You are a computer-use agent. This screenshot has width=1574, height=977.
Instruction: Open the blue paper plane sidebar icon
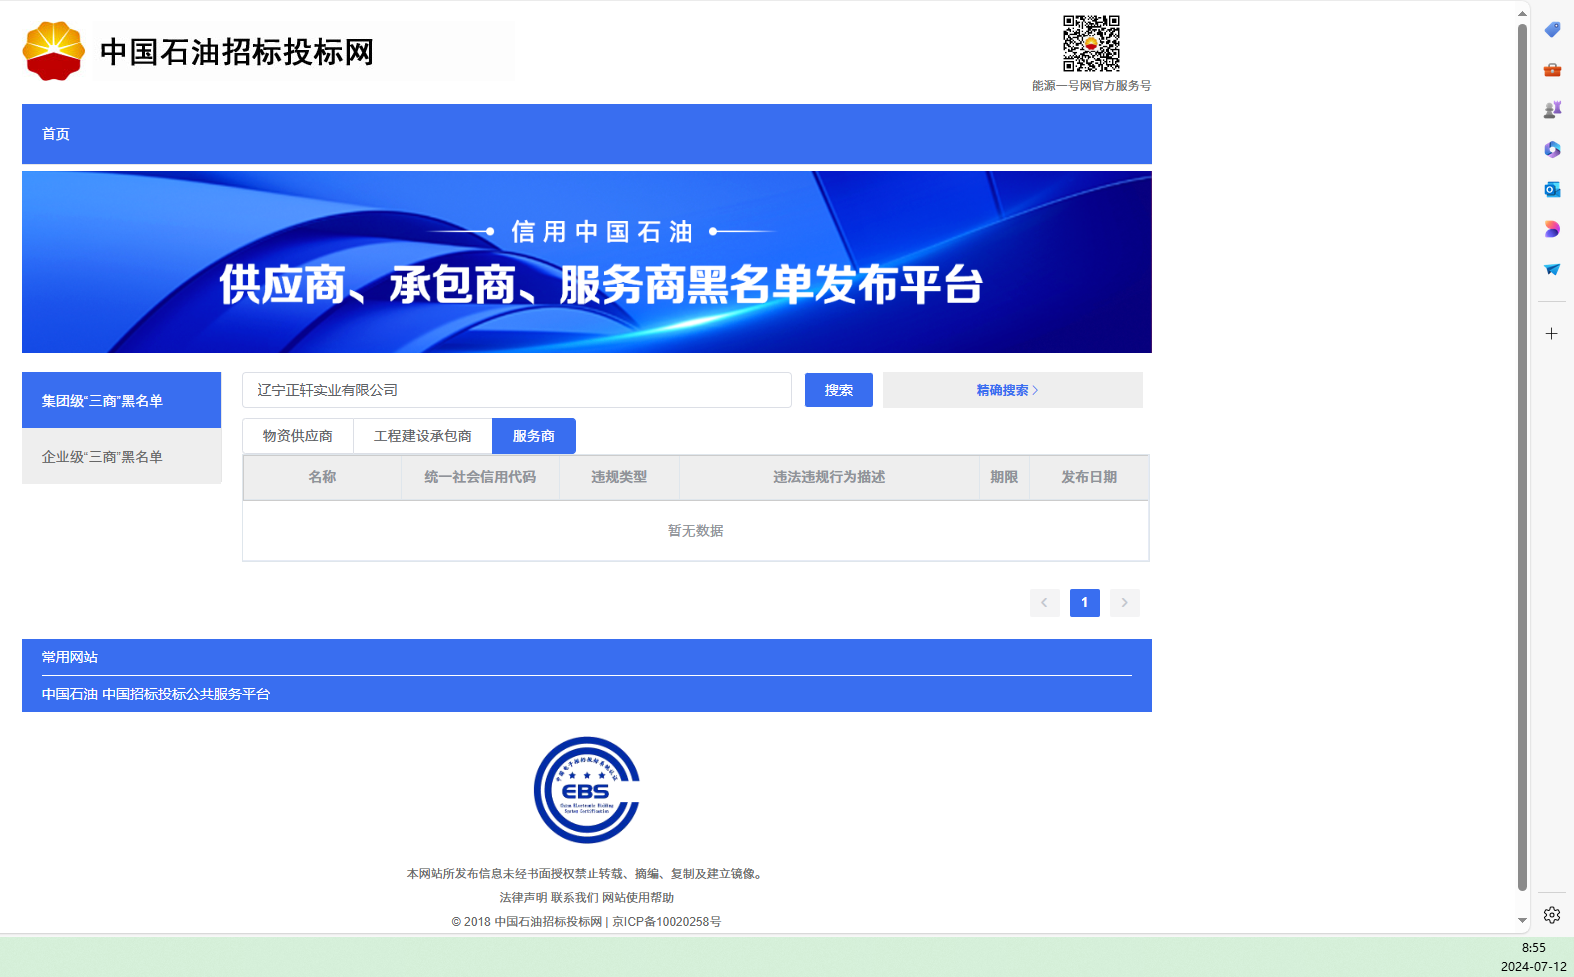(x=1552, y=270)
